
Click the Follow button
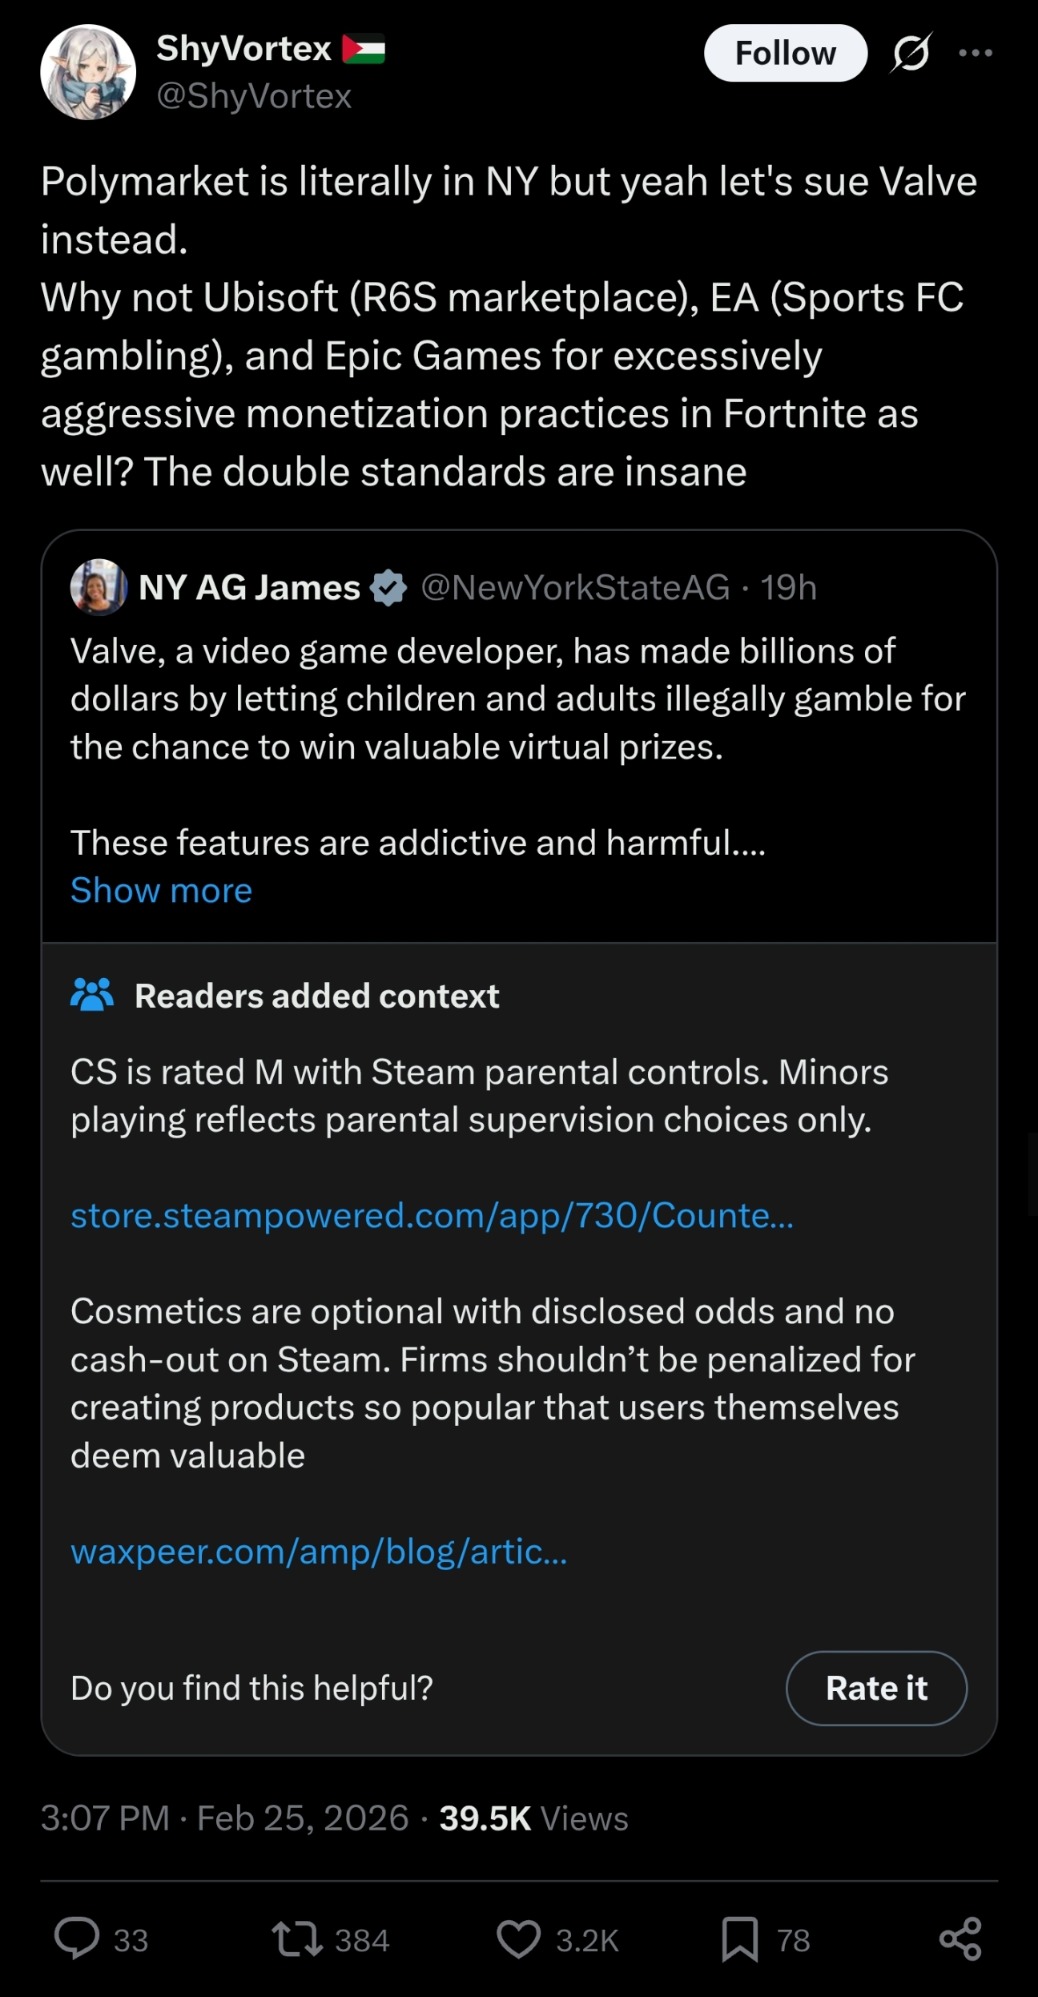[x=785, y=53]
